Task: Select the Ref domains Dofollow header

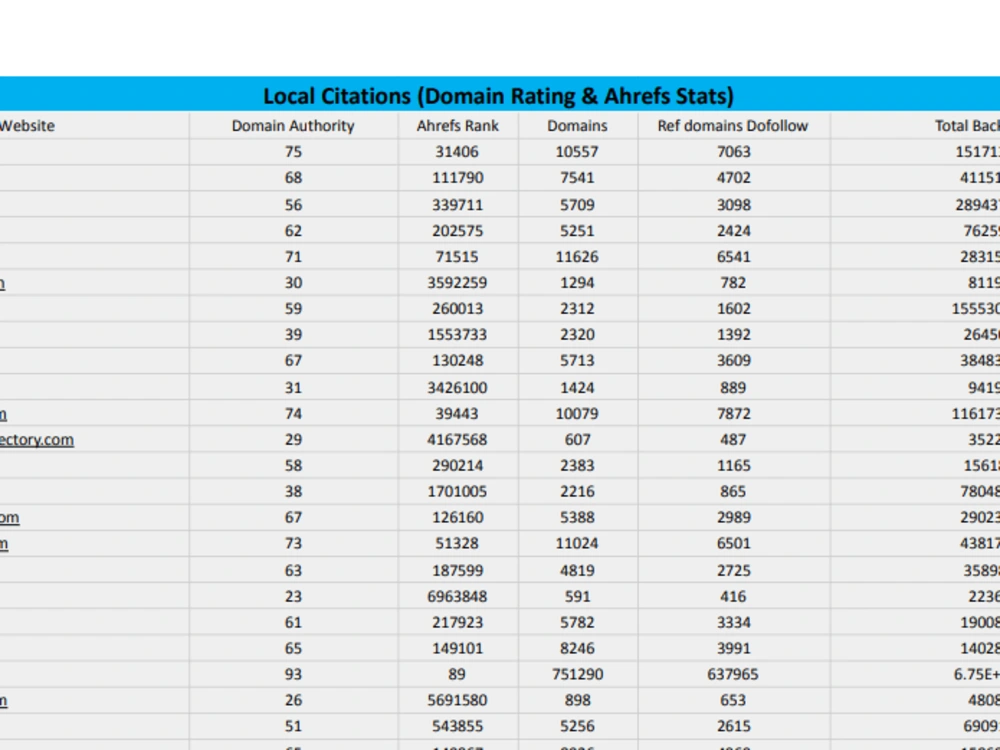Action: (733, 126)
